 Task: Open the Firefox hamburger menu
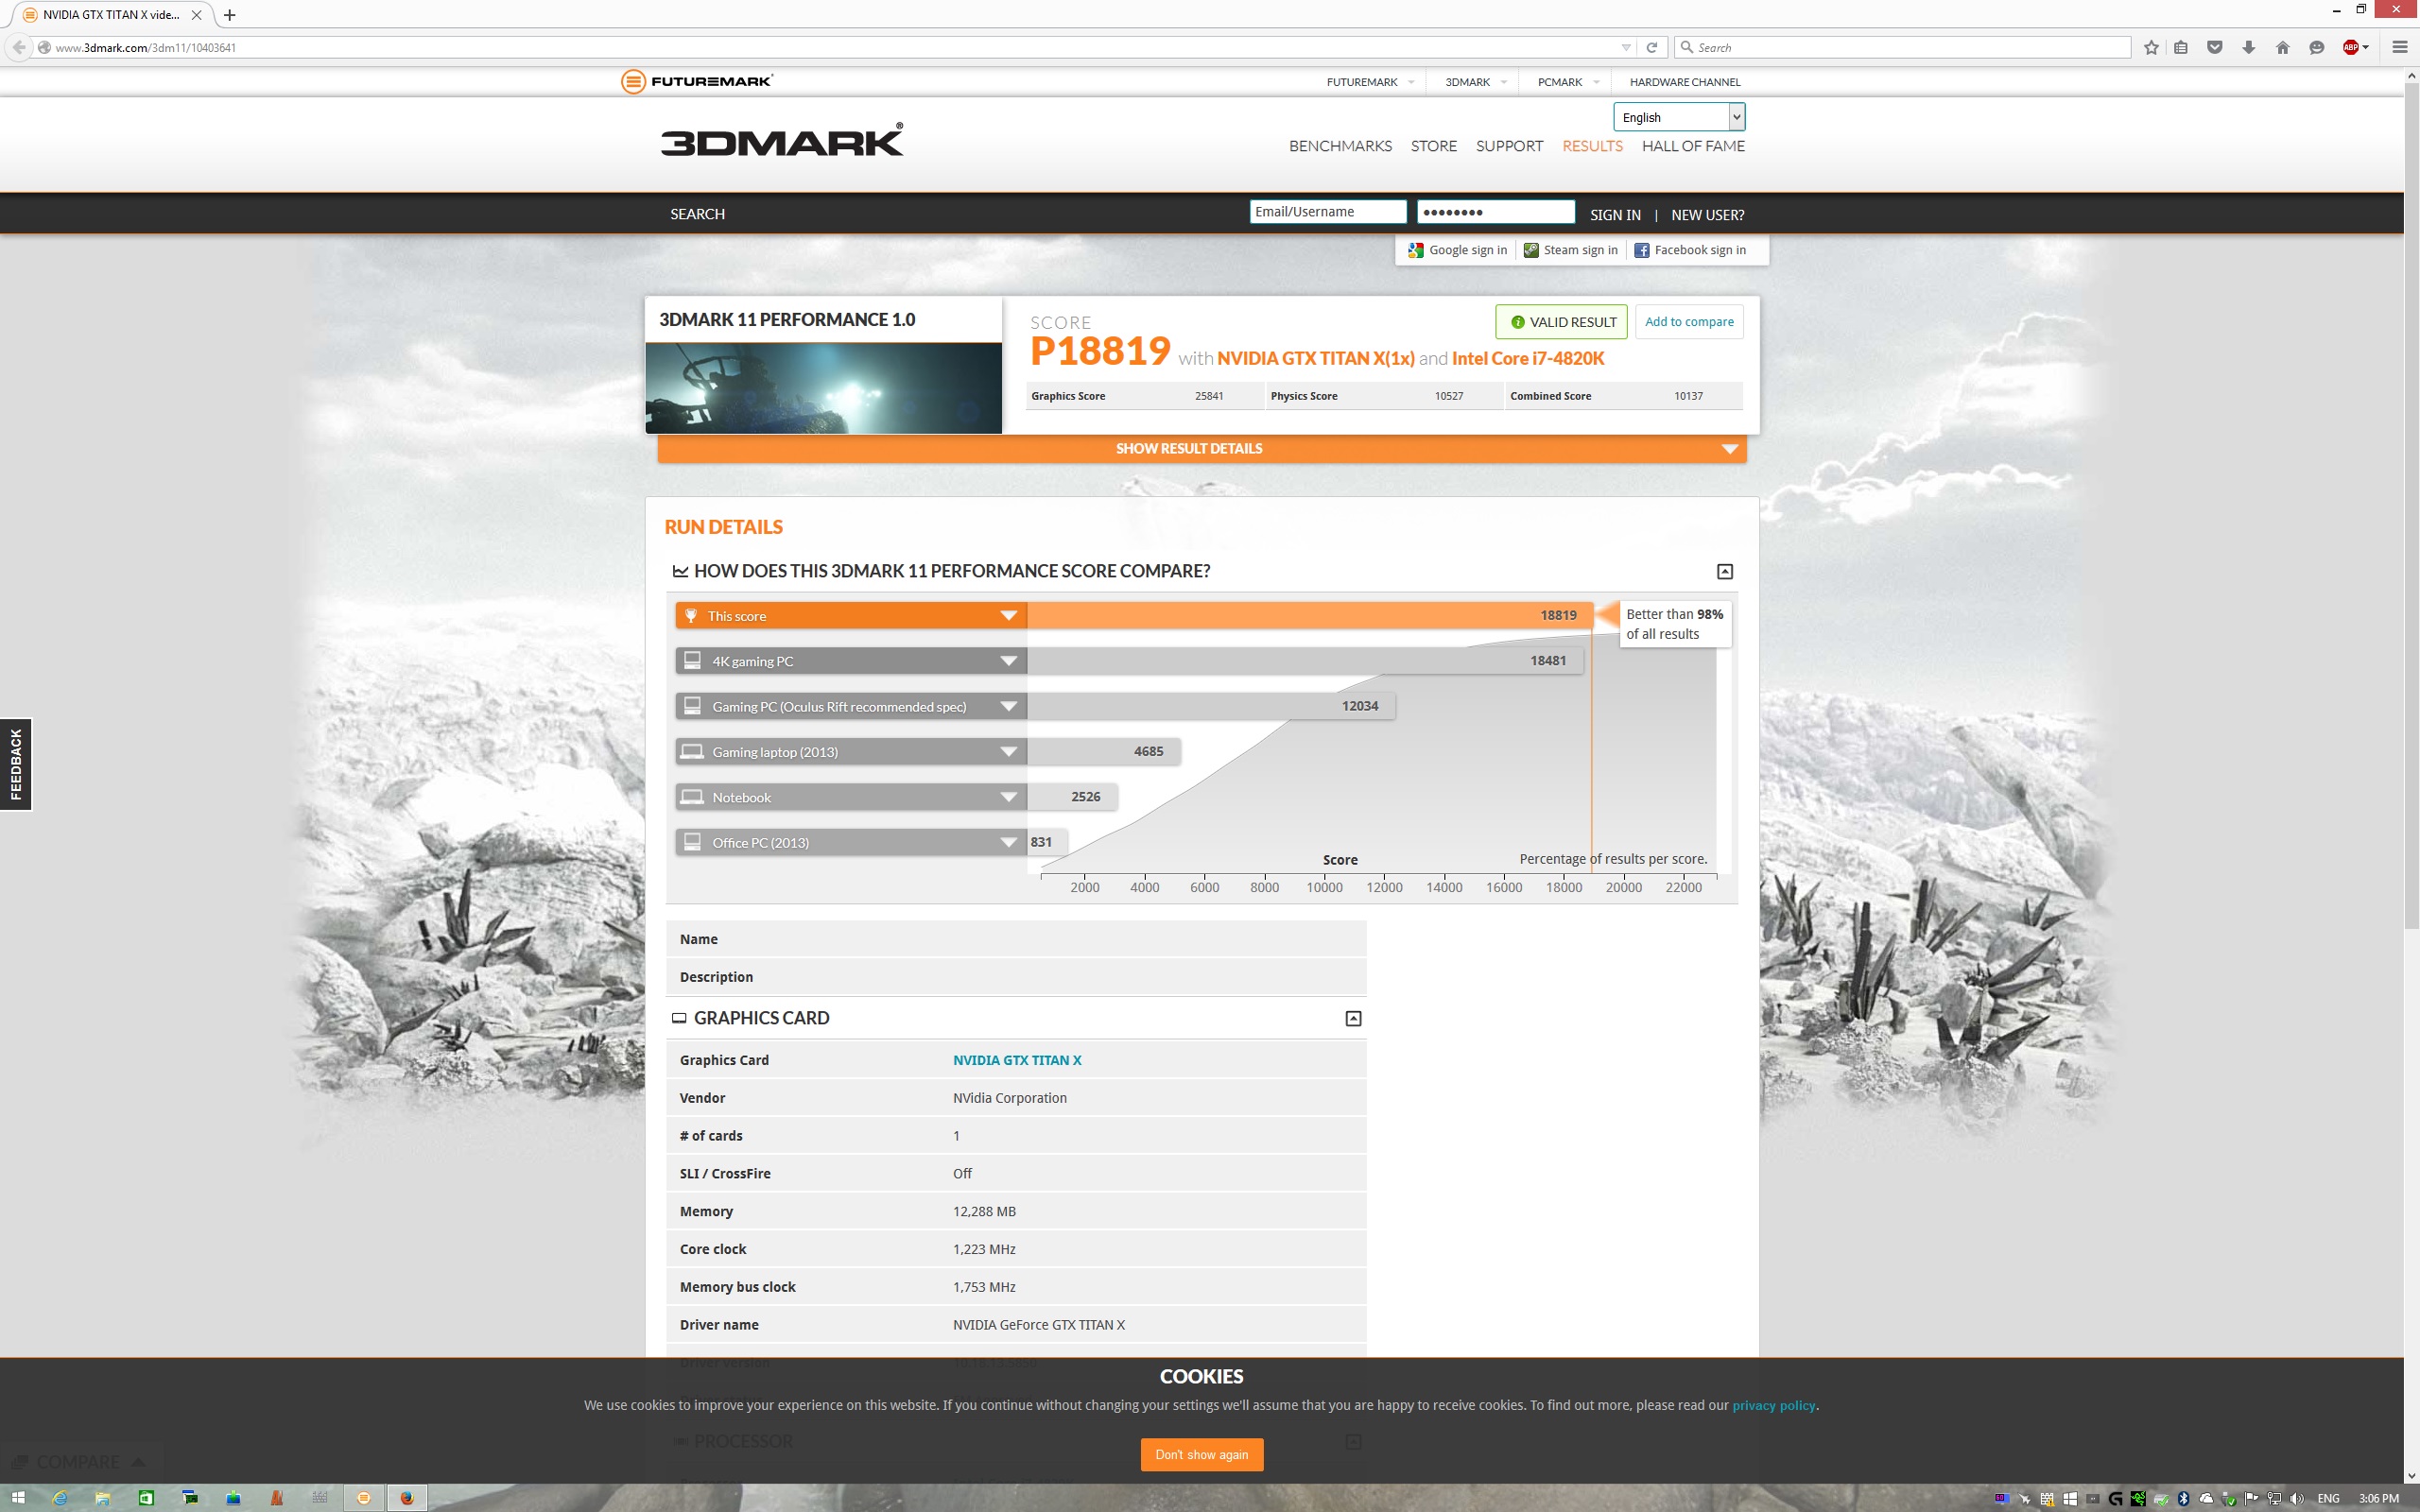pyautogui.click(x=2399, y=47)
